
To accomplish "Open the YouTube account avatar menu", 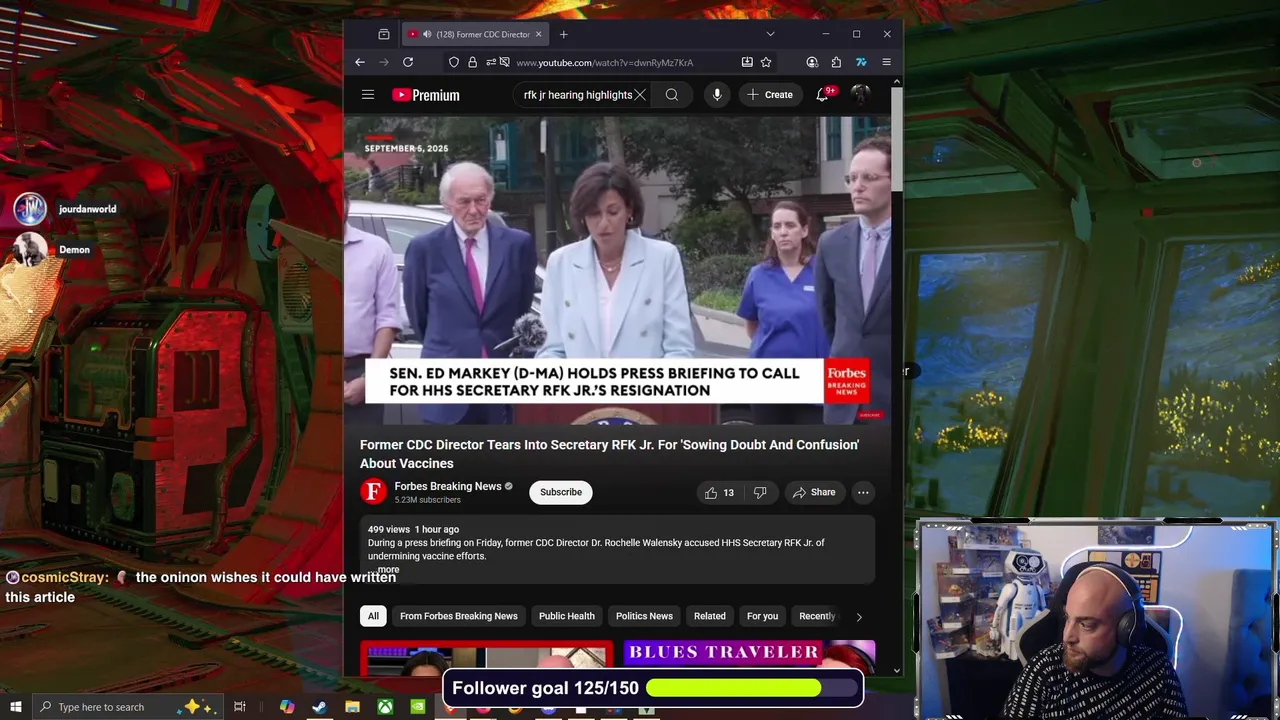I will [860, 95].
